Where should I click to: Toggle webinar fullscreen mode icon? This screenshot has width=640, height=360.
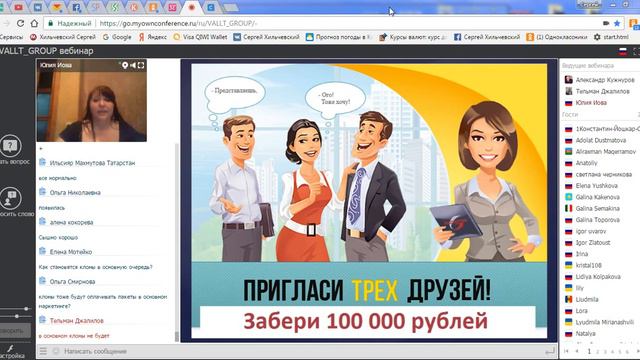[636, 51]
